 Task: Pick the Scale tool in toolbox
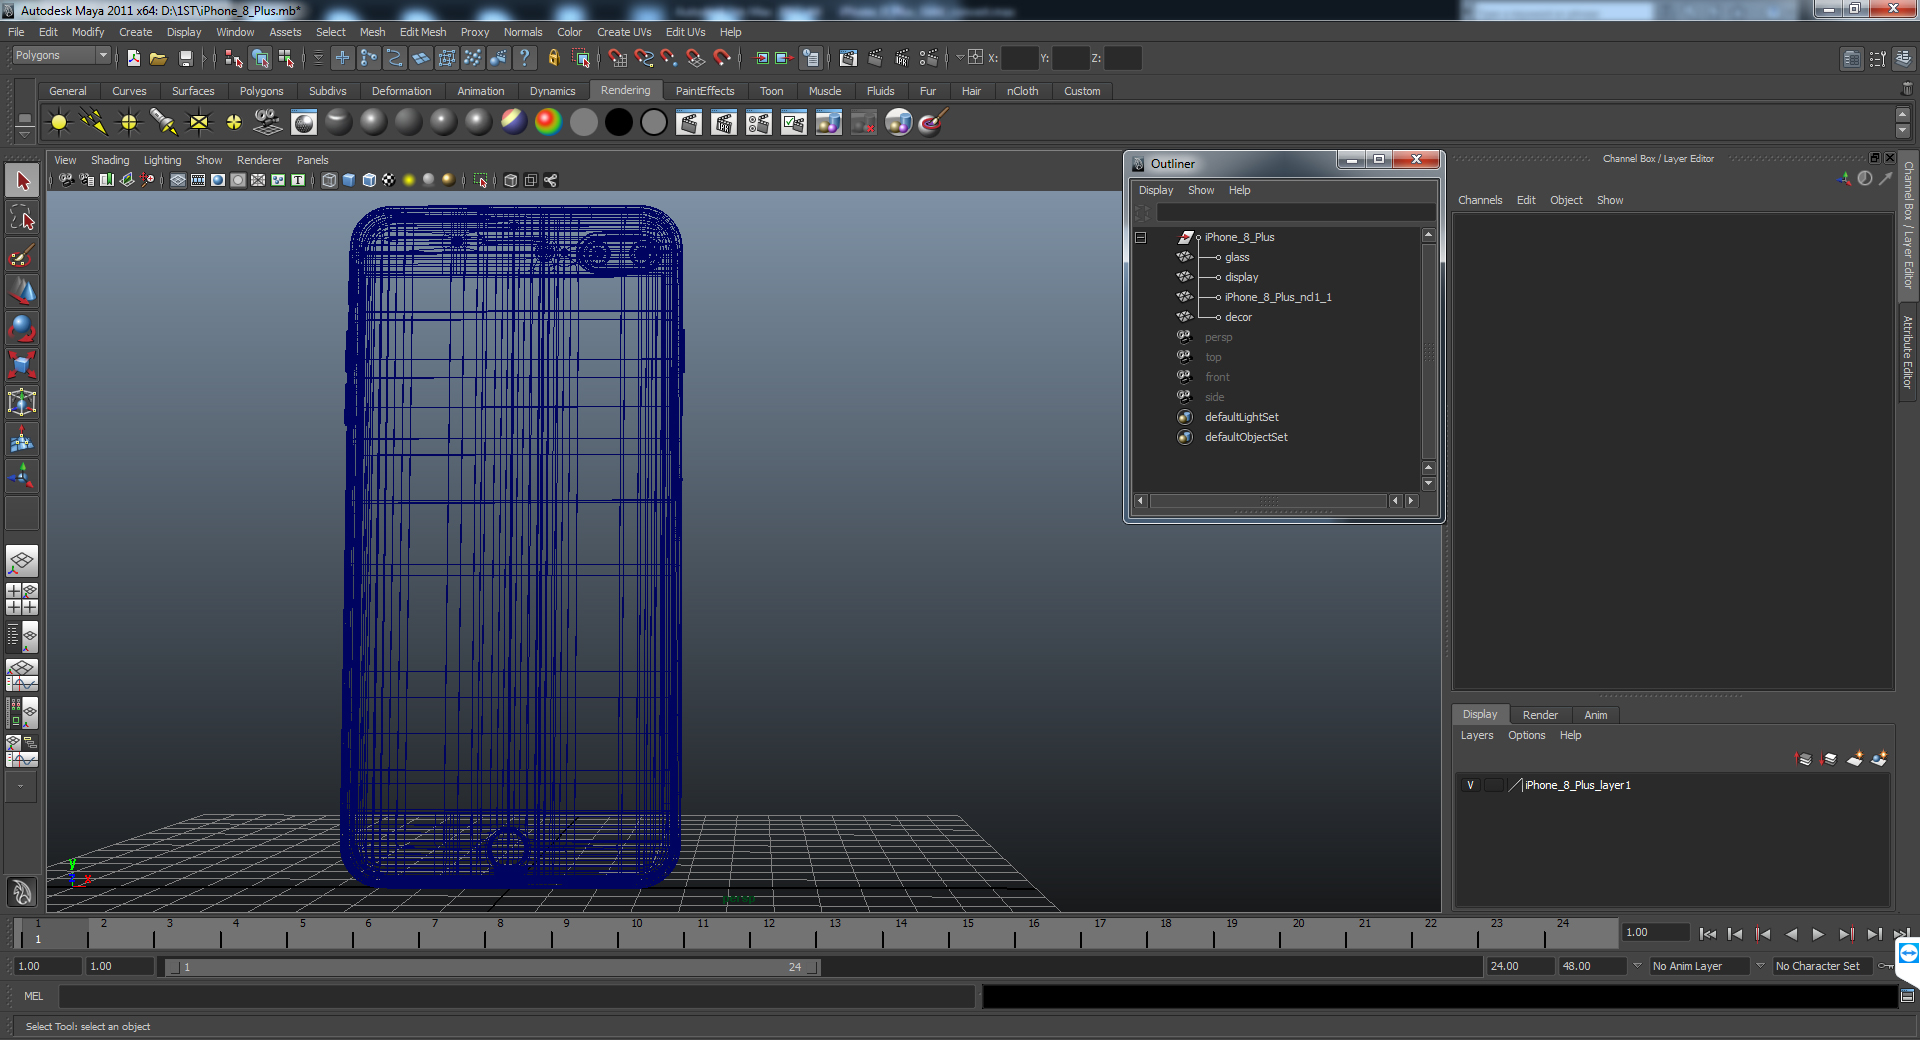point(22,365)
